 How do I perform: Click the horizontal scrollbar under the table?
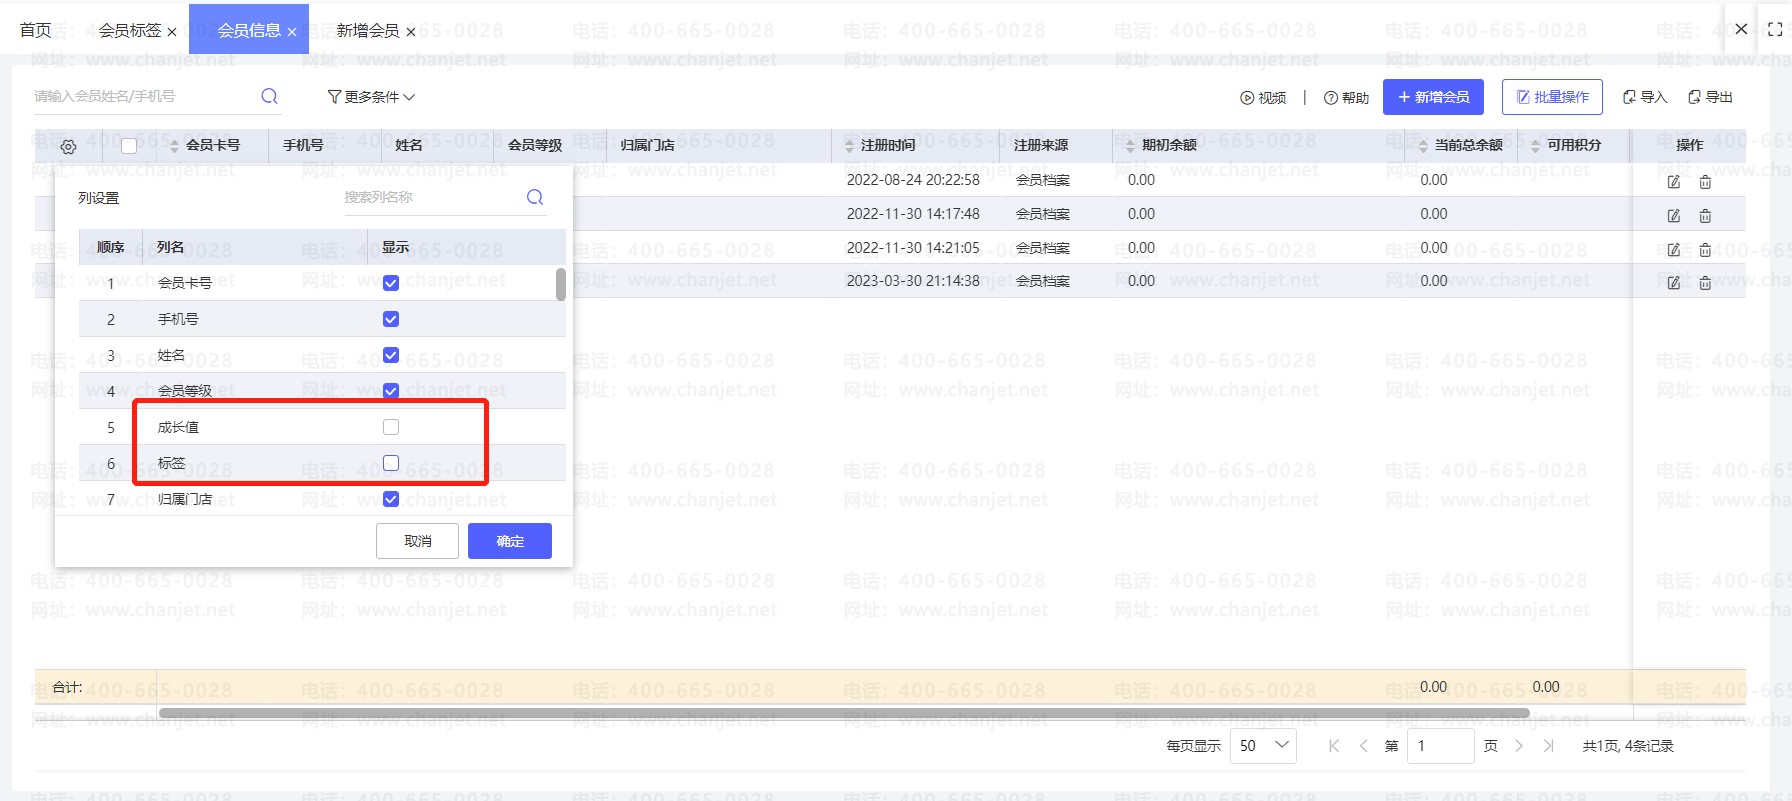[844, 713]
